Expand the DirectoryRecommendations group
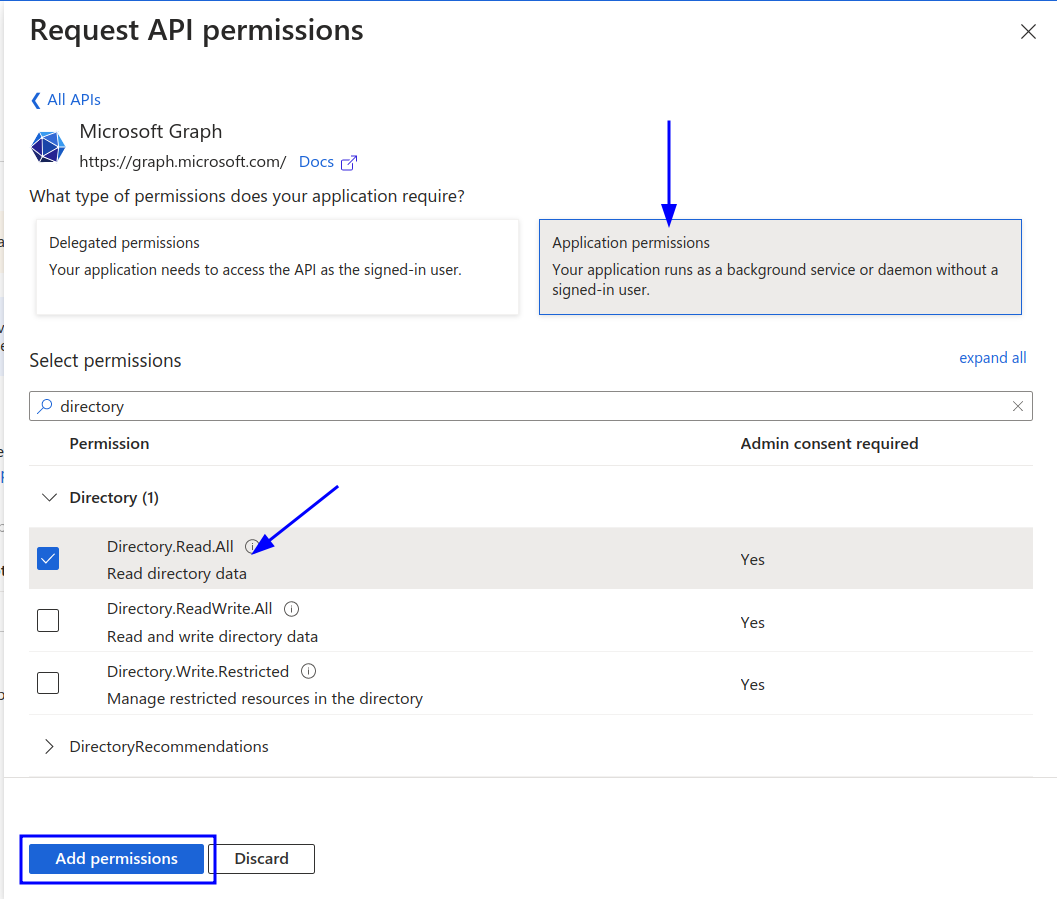 pyautogui.click(x=49, y=747)
